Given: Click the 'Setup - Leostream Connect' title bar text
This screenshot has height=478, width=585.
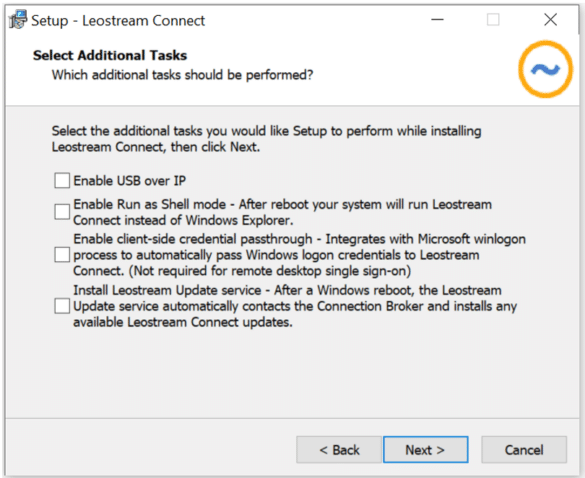Looking at the screenshot, I should coord(118,21).
